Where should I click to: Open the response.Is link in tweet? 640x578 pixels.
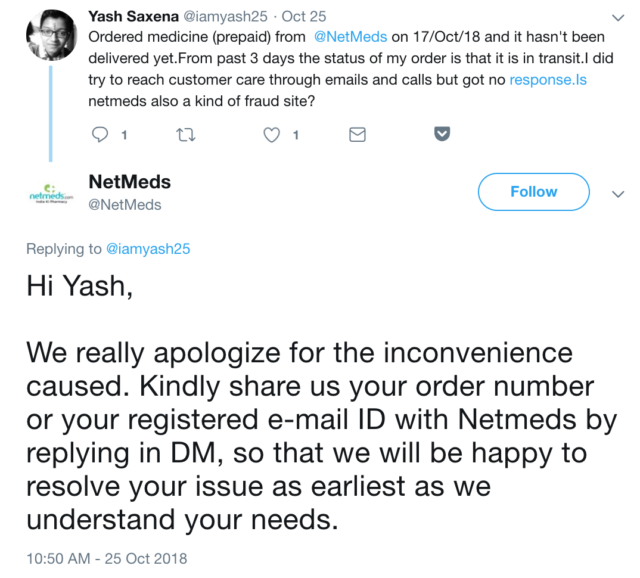[x=550, y=79]
